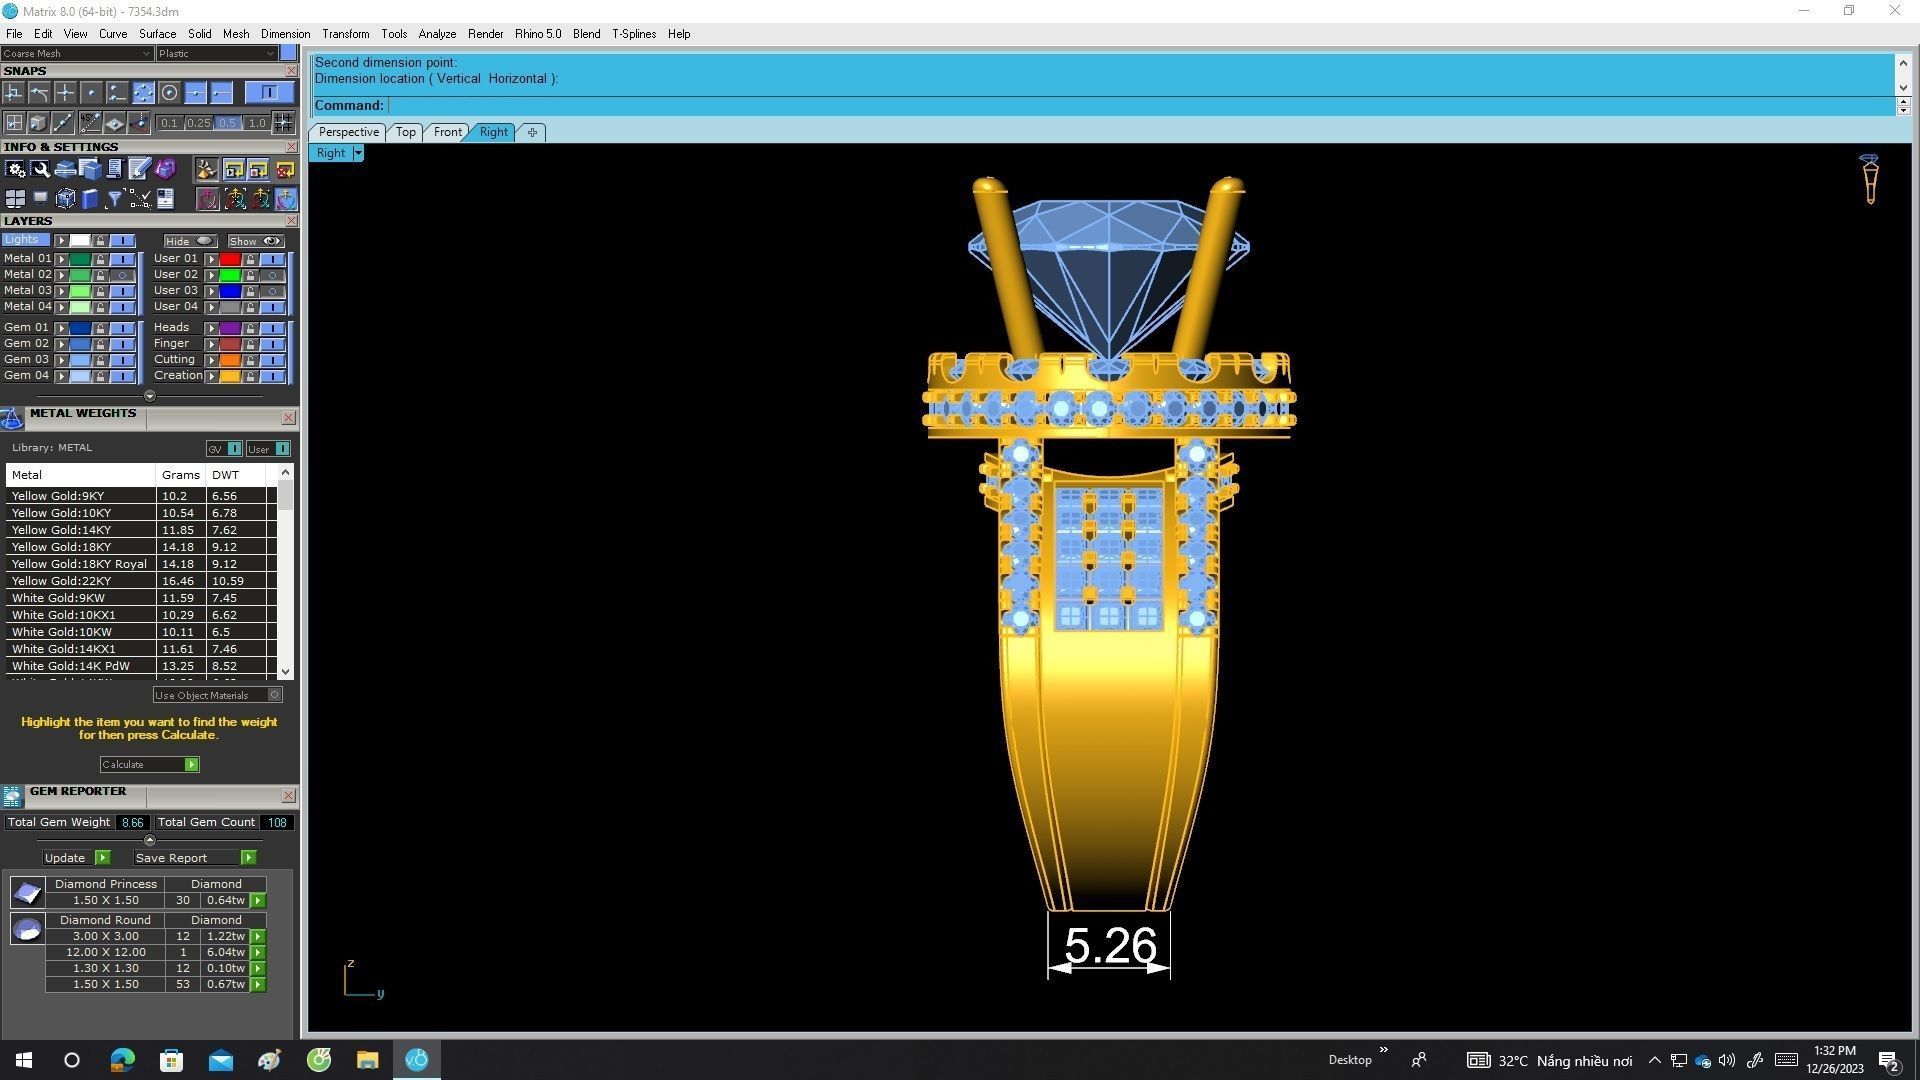
Task: Click the blue book library icon
Action: click(x=90, y=199)
